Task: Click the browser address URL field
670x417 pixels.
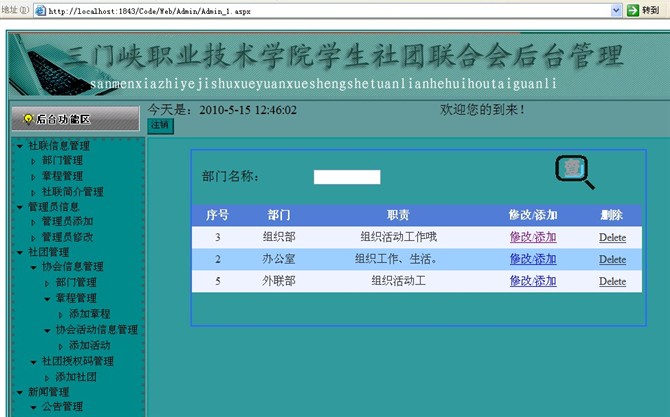Action: coord(329,11)
